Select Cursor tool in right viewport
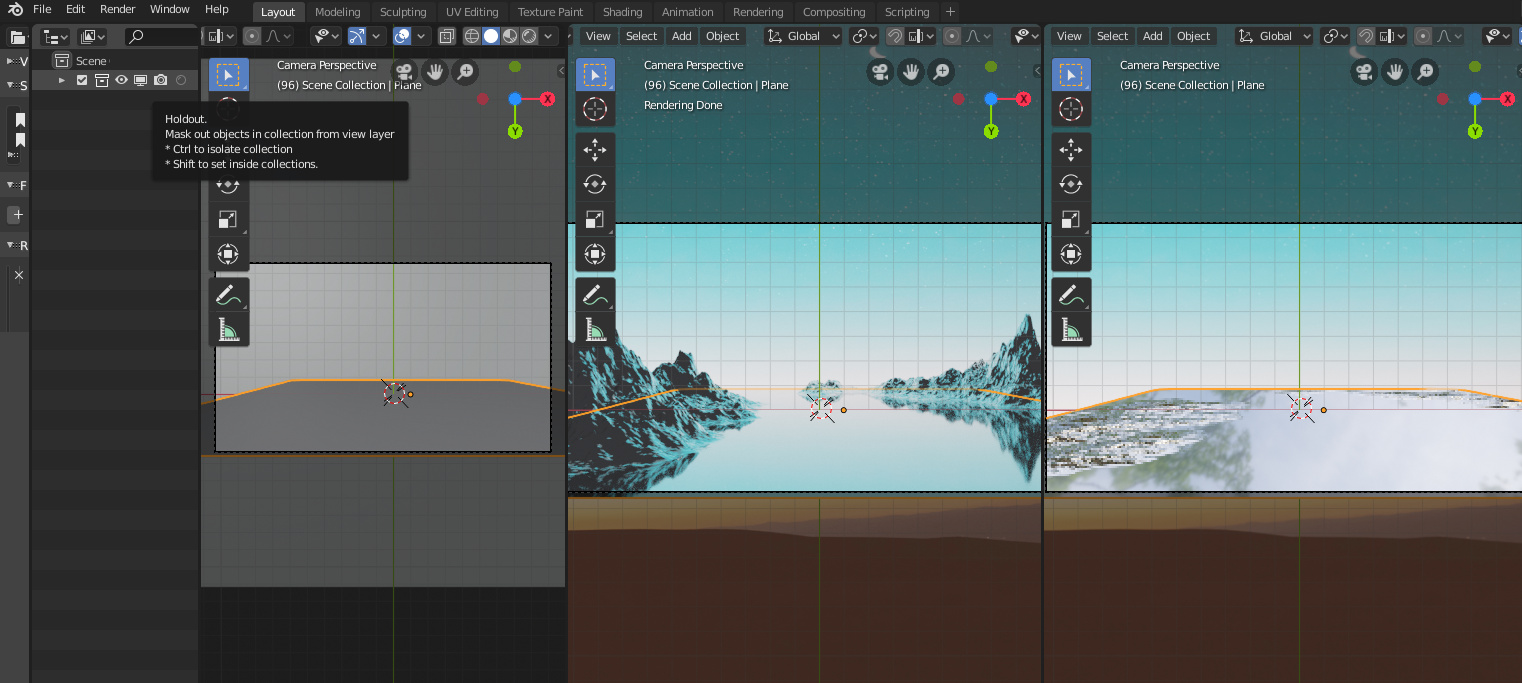Image resolution: width=1522 pixels, height=683 pixels. (x=1071, y=110)
